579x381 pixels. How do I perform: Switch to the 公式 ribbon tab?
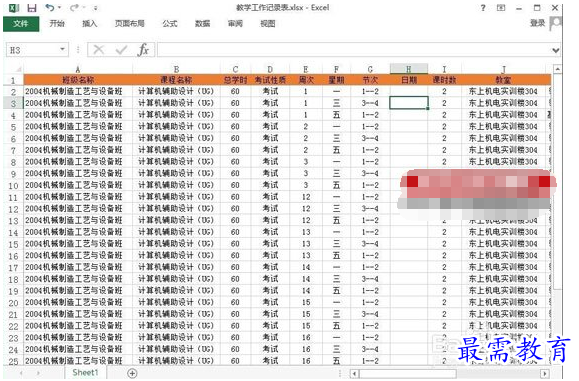coord(170,24)
